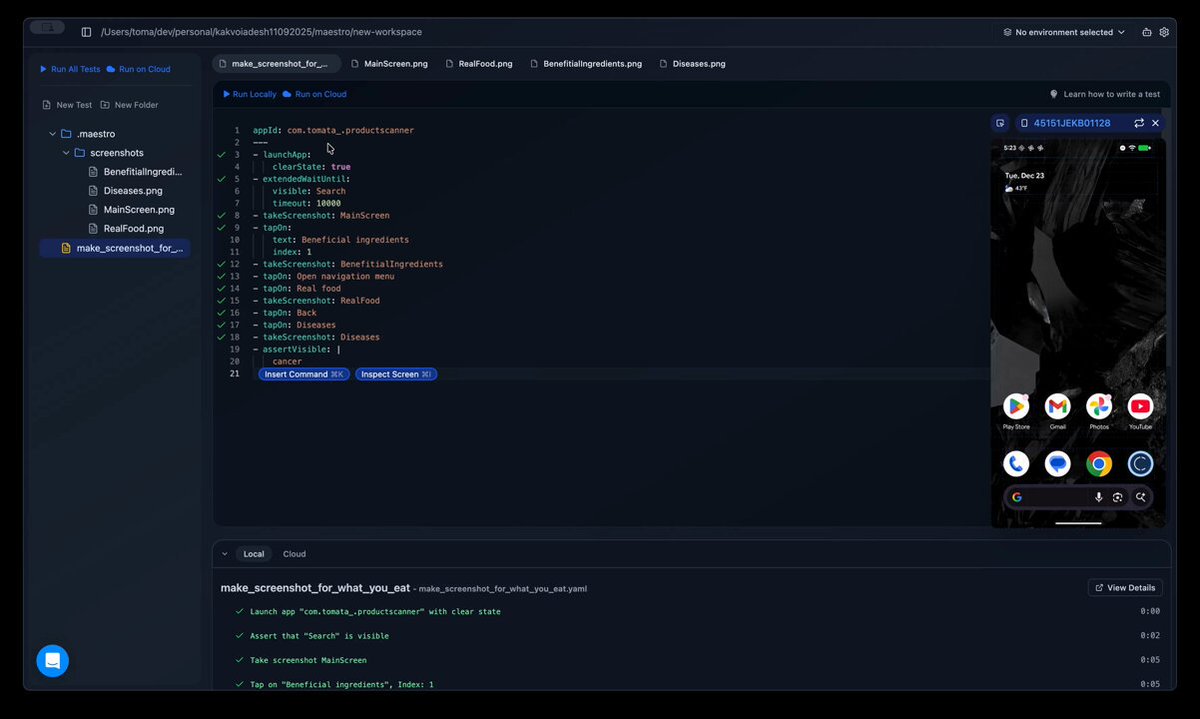The height and width of the screenshot is (719, 1200).
Task: Click Run All Tests
Action: [x=70, y=69]
